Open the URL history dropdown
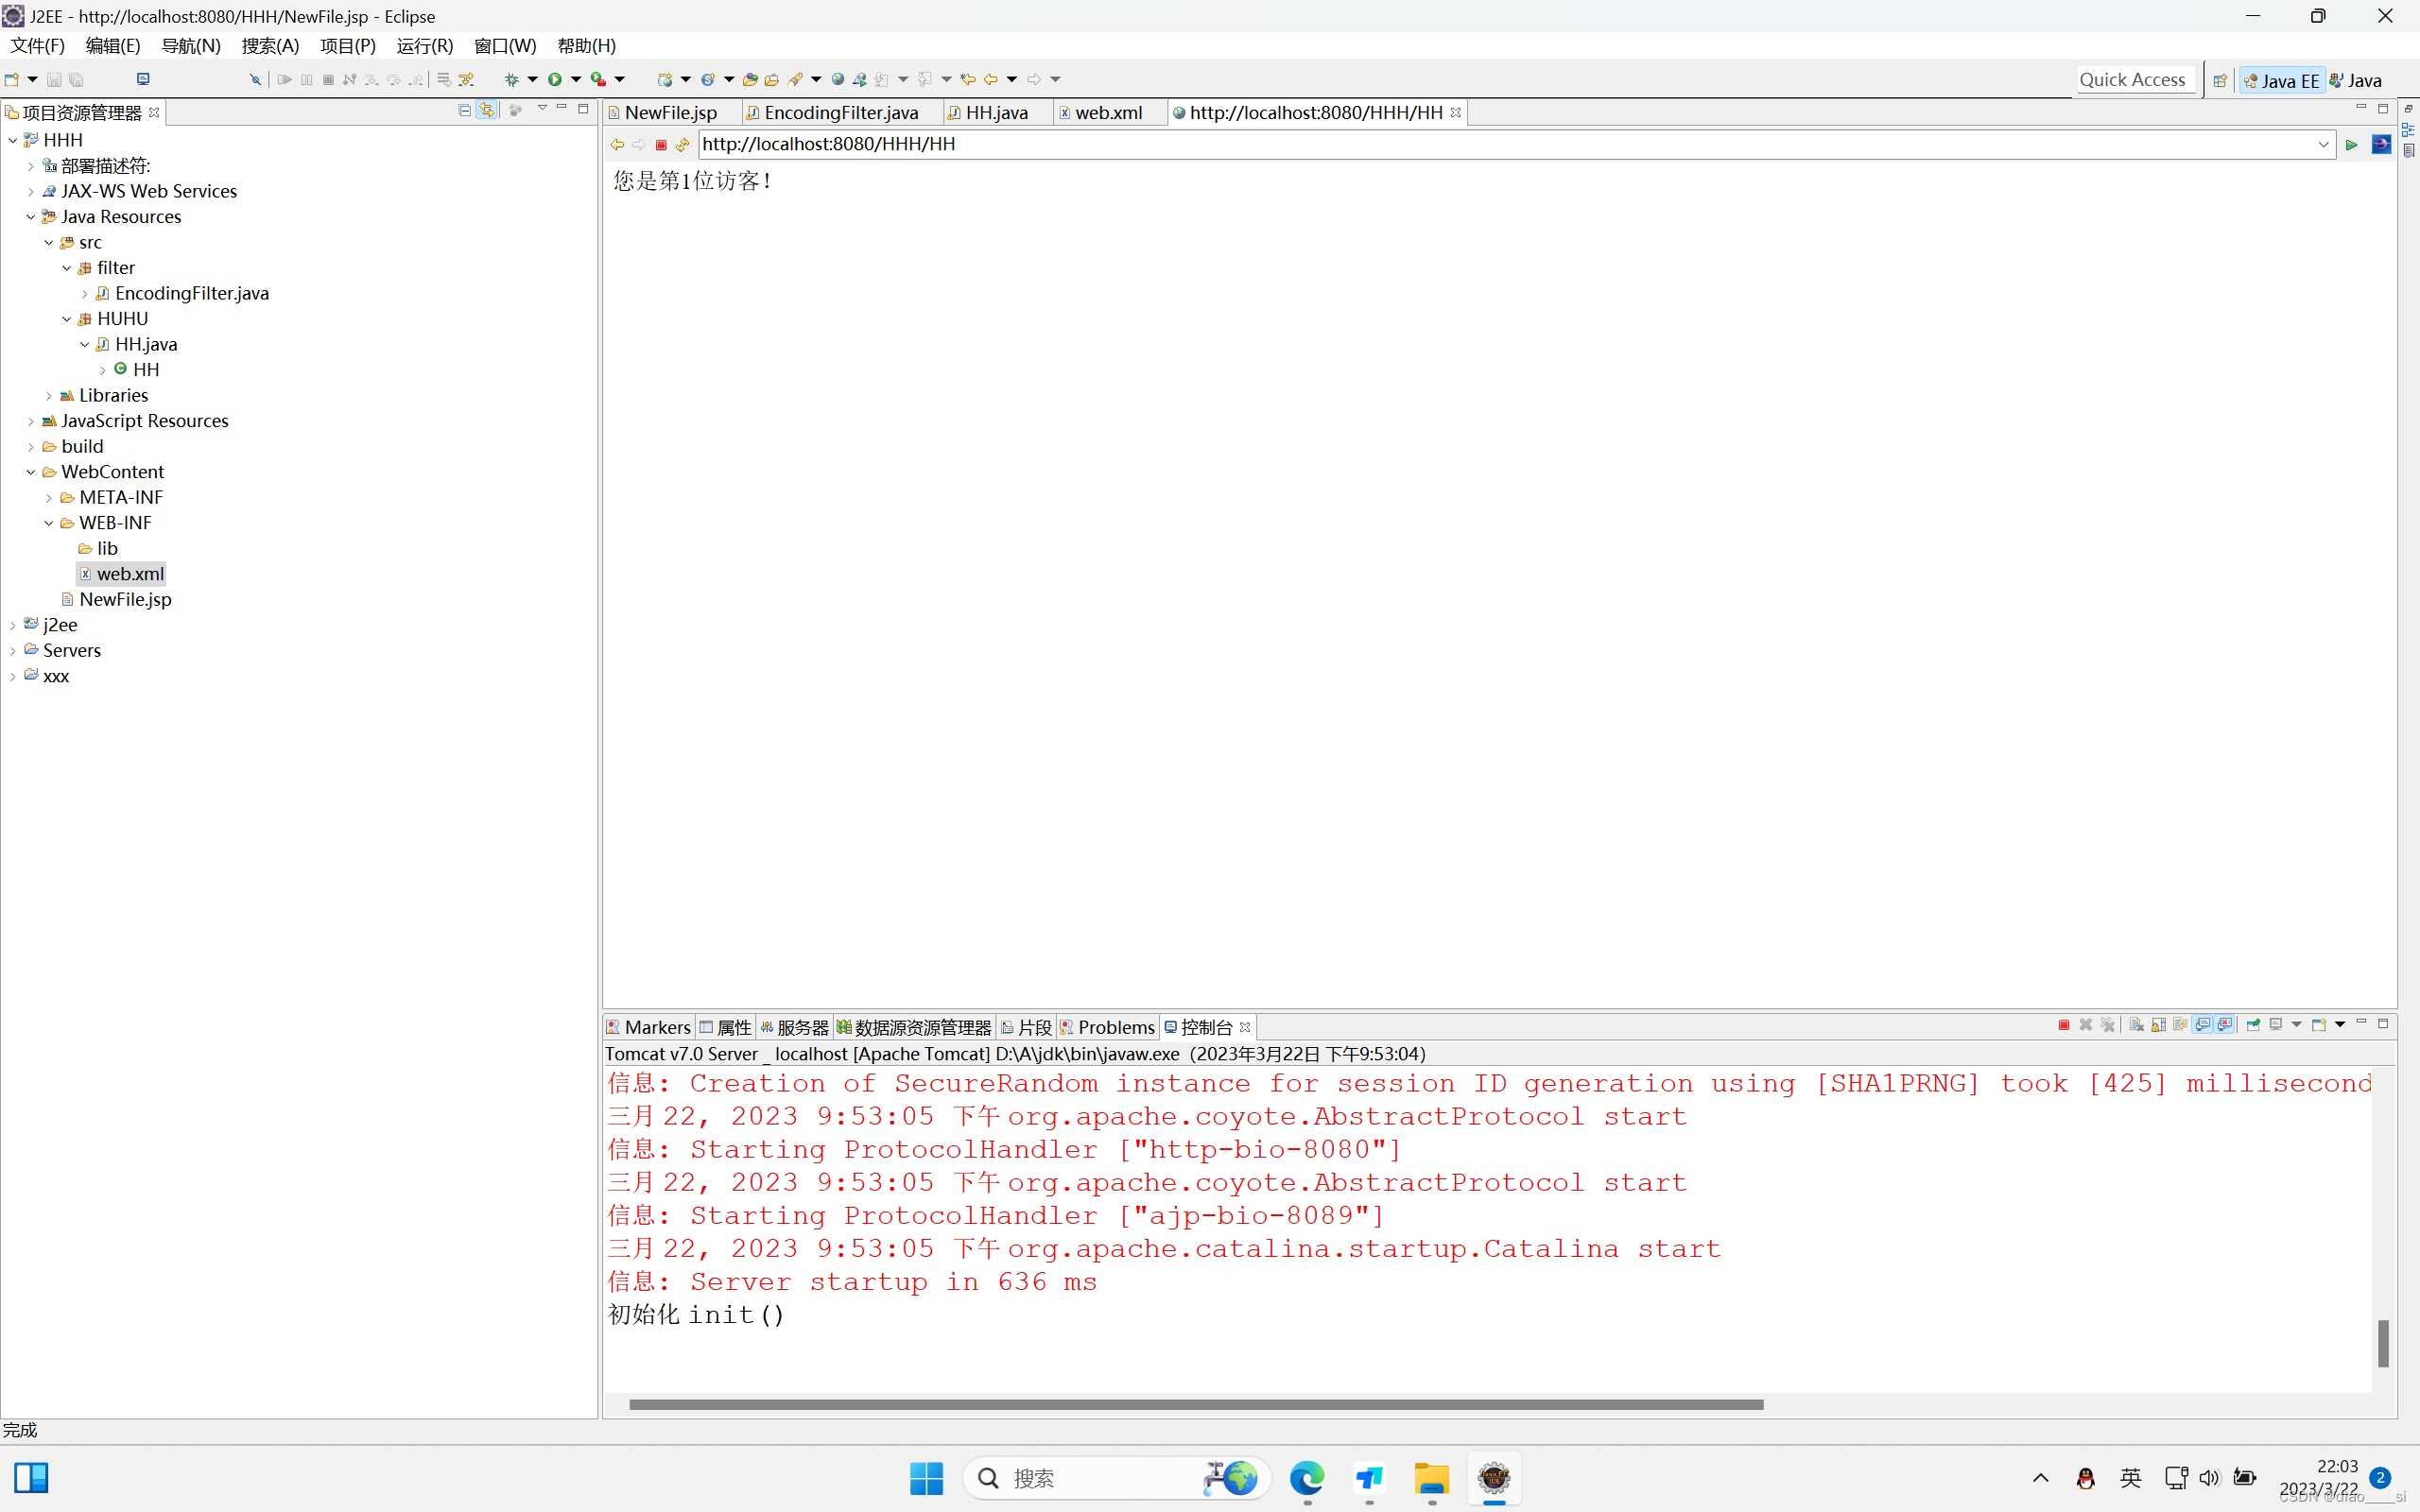This screenshot has height=1512, width=2420. 2323,144
